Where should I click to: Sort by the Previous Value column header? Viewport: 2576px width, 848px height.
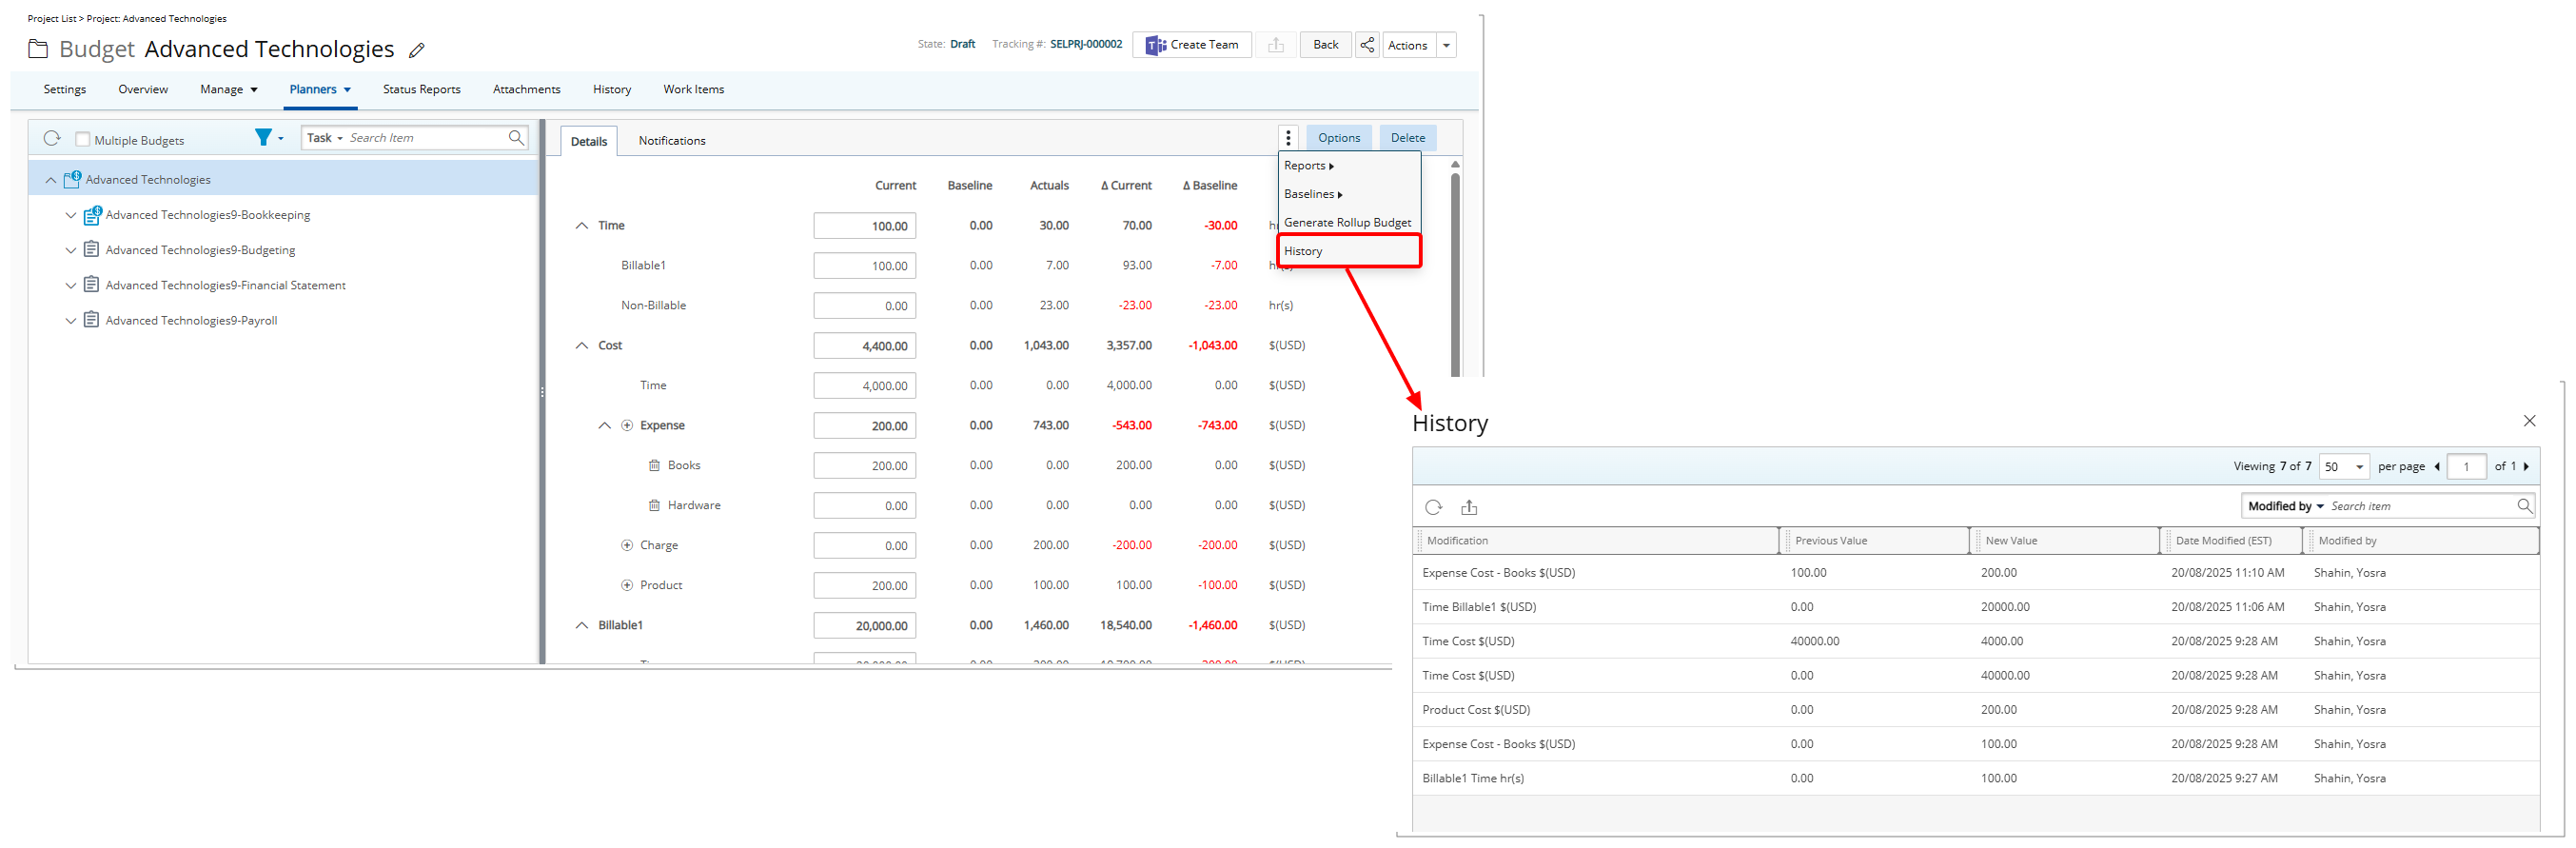(1876, 541)
